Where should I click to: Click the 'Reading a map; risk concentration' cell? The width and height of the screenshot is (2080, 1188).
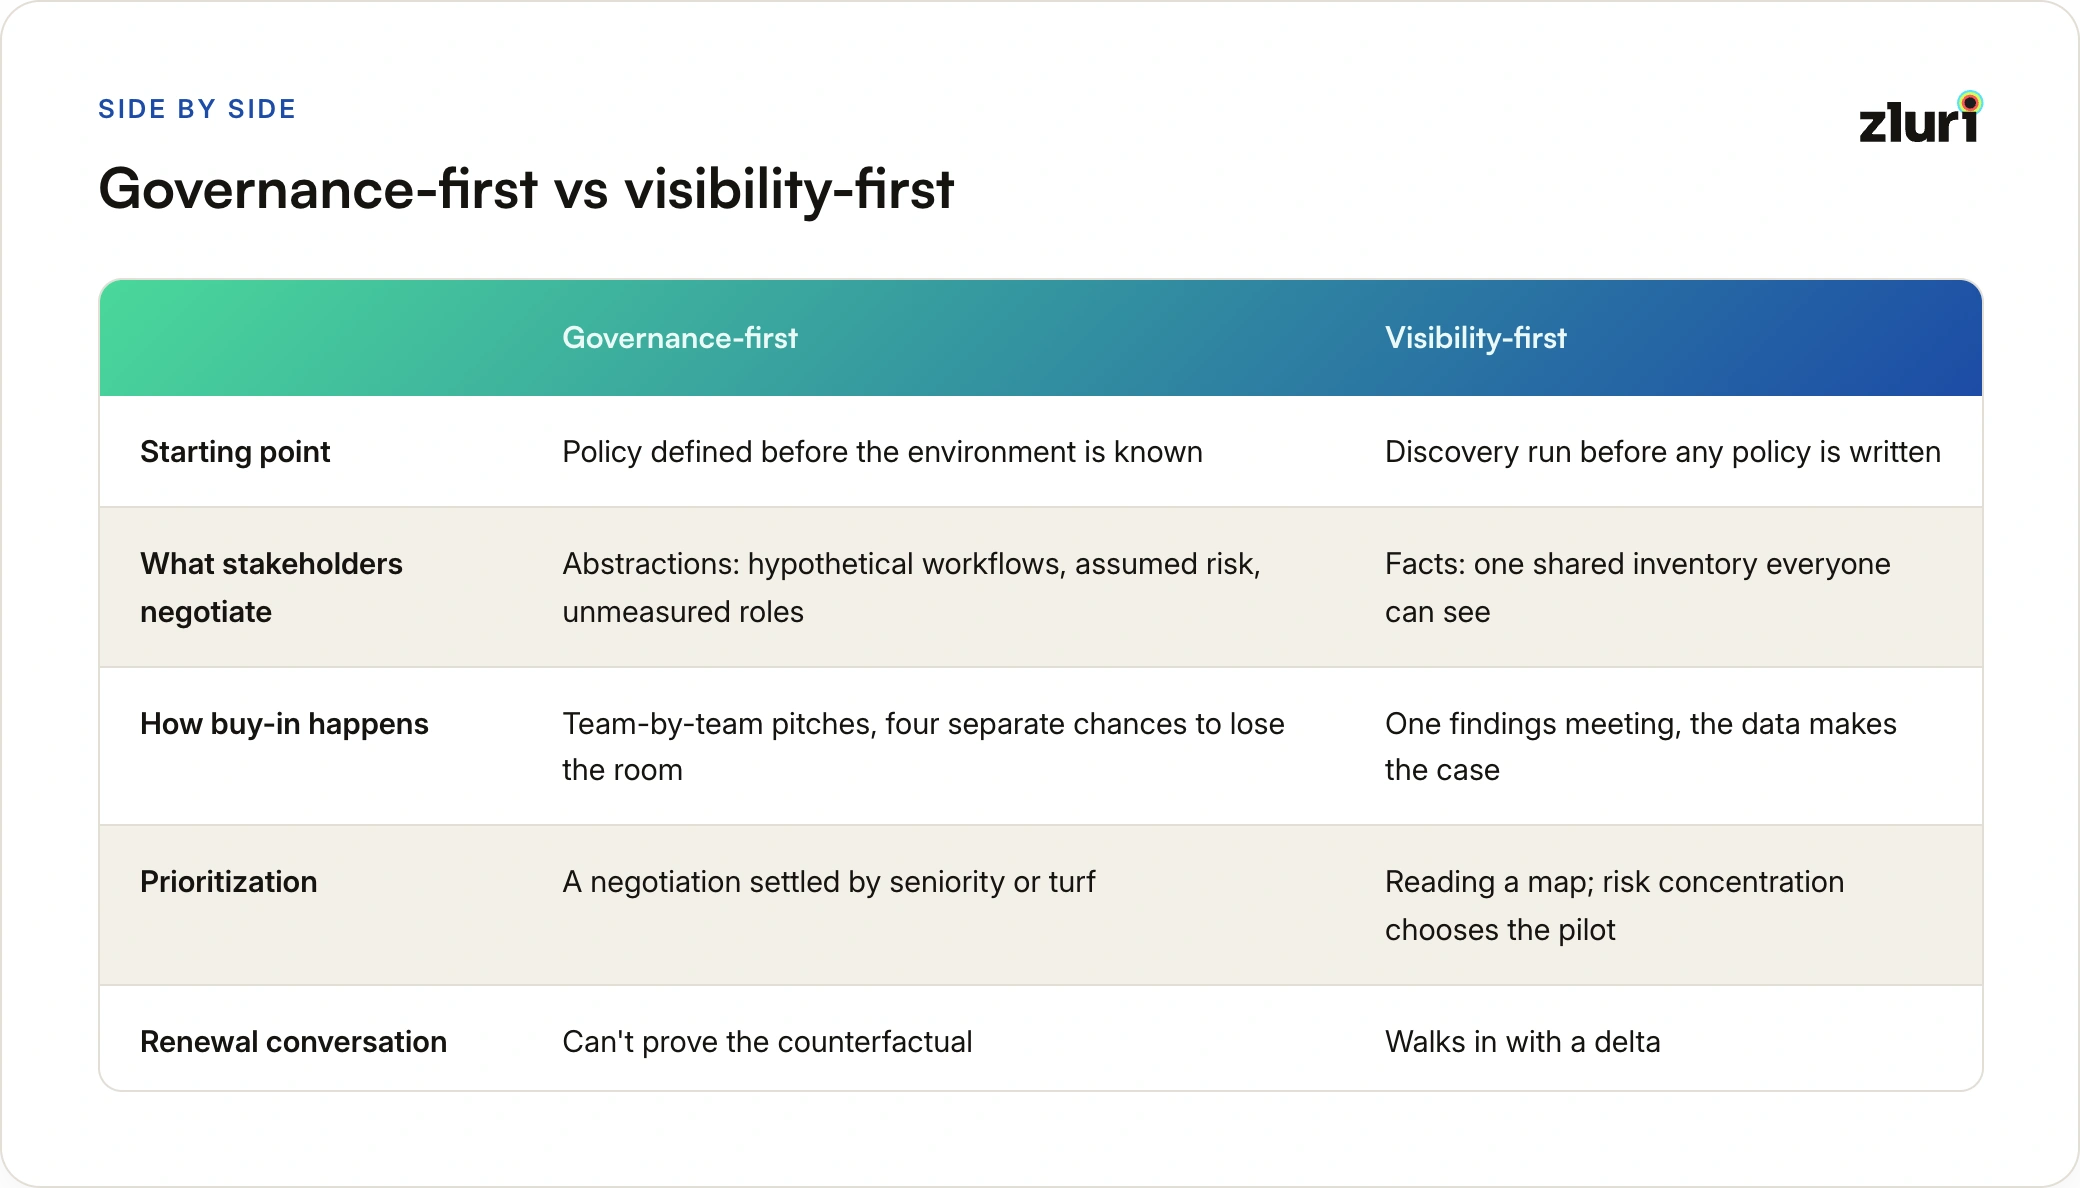point(1615,906)
